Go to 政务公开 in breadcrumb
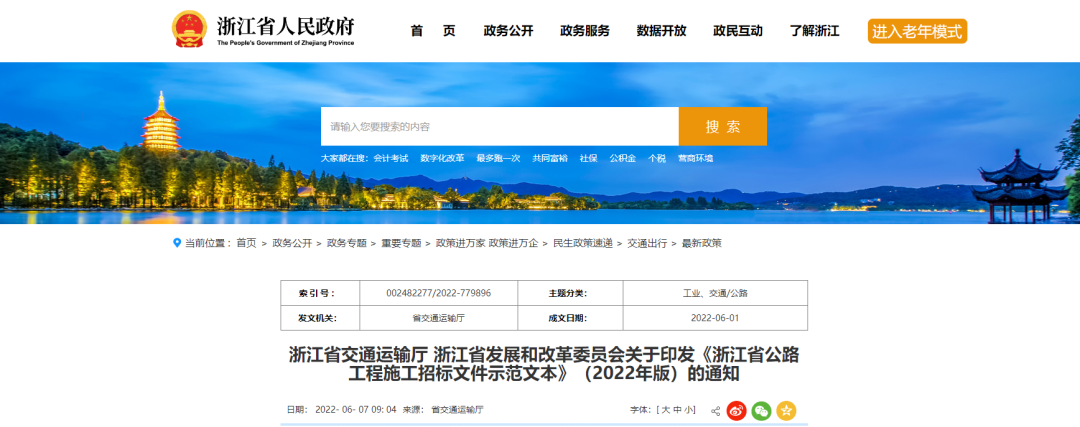1080x427 pixels. point(292,243)
